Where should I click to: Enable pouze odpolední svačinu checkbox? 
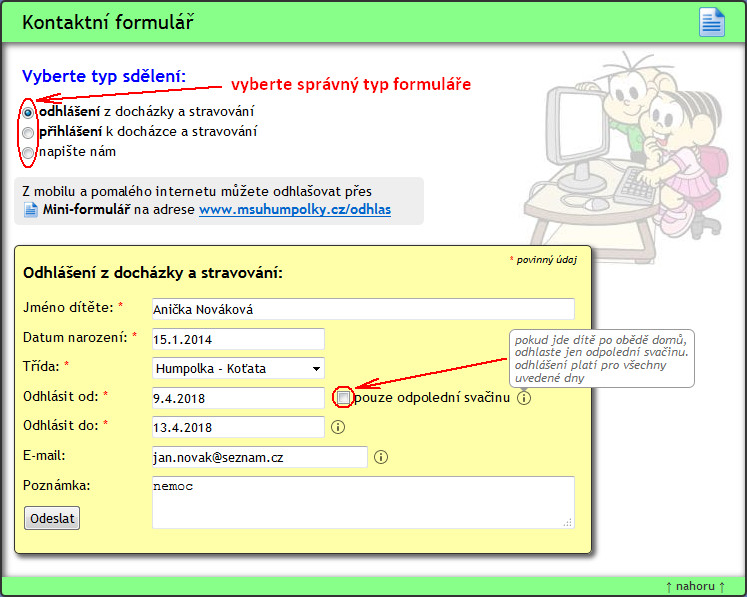(x=343, y=398)
